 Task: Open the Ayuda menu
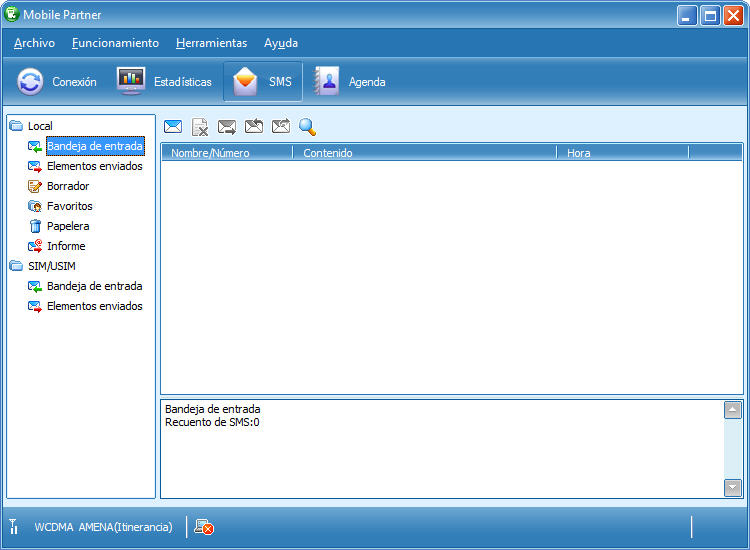tap(281, 43)
